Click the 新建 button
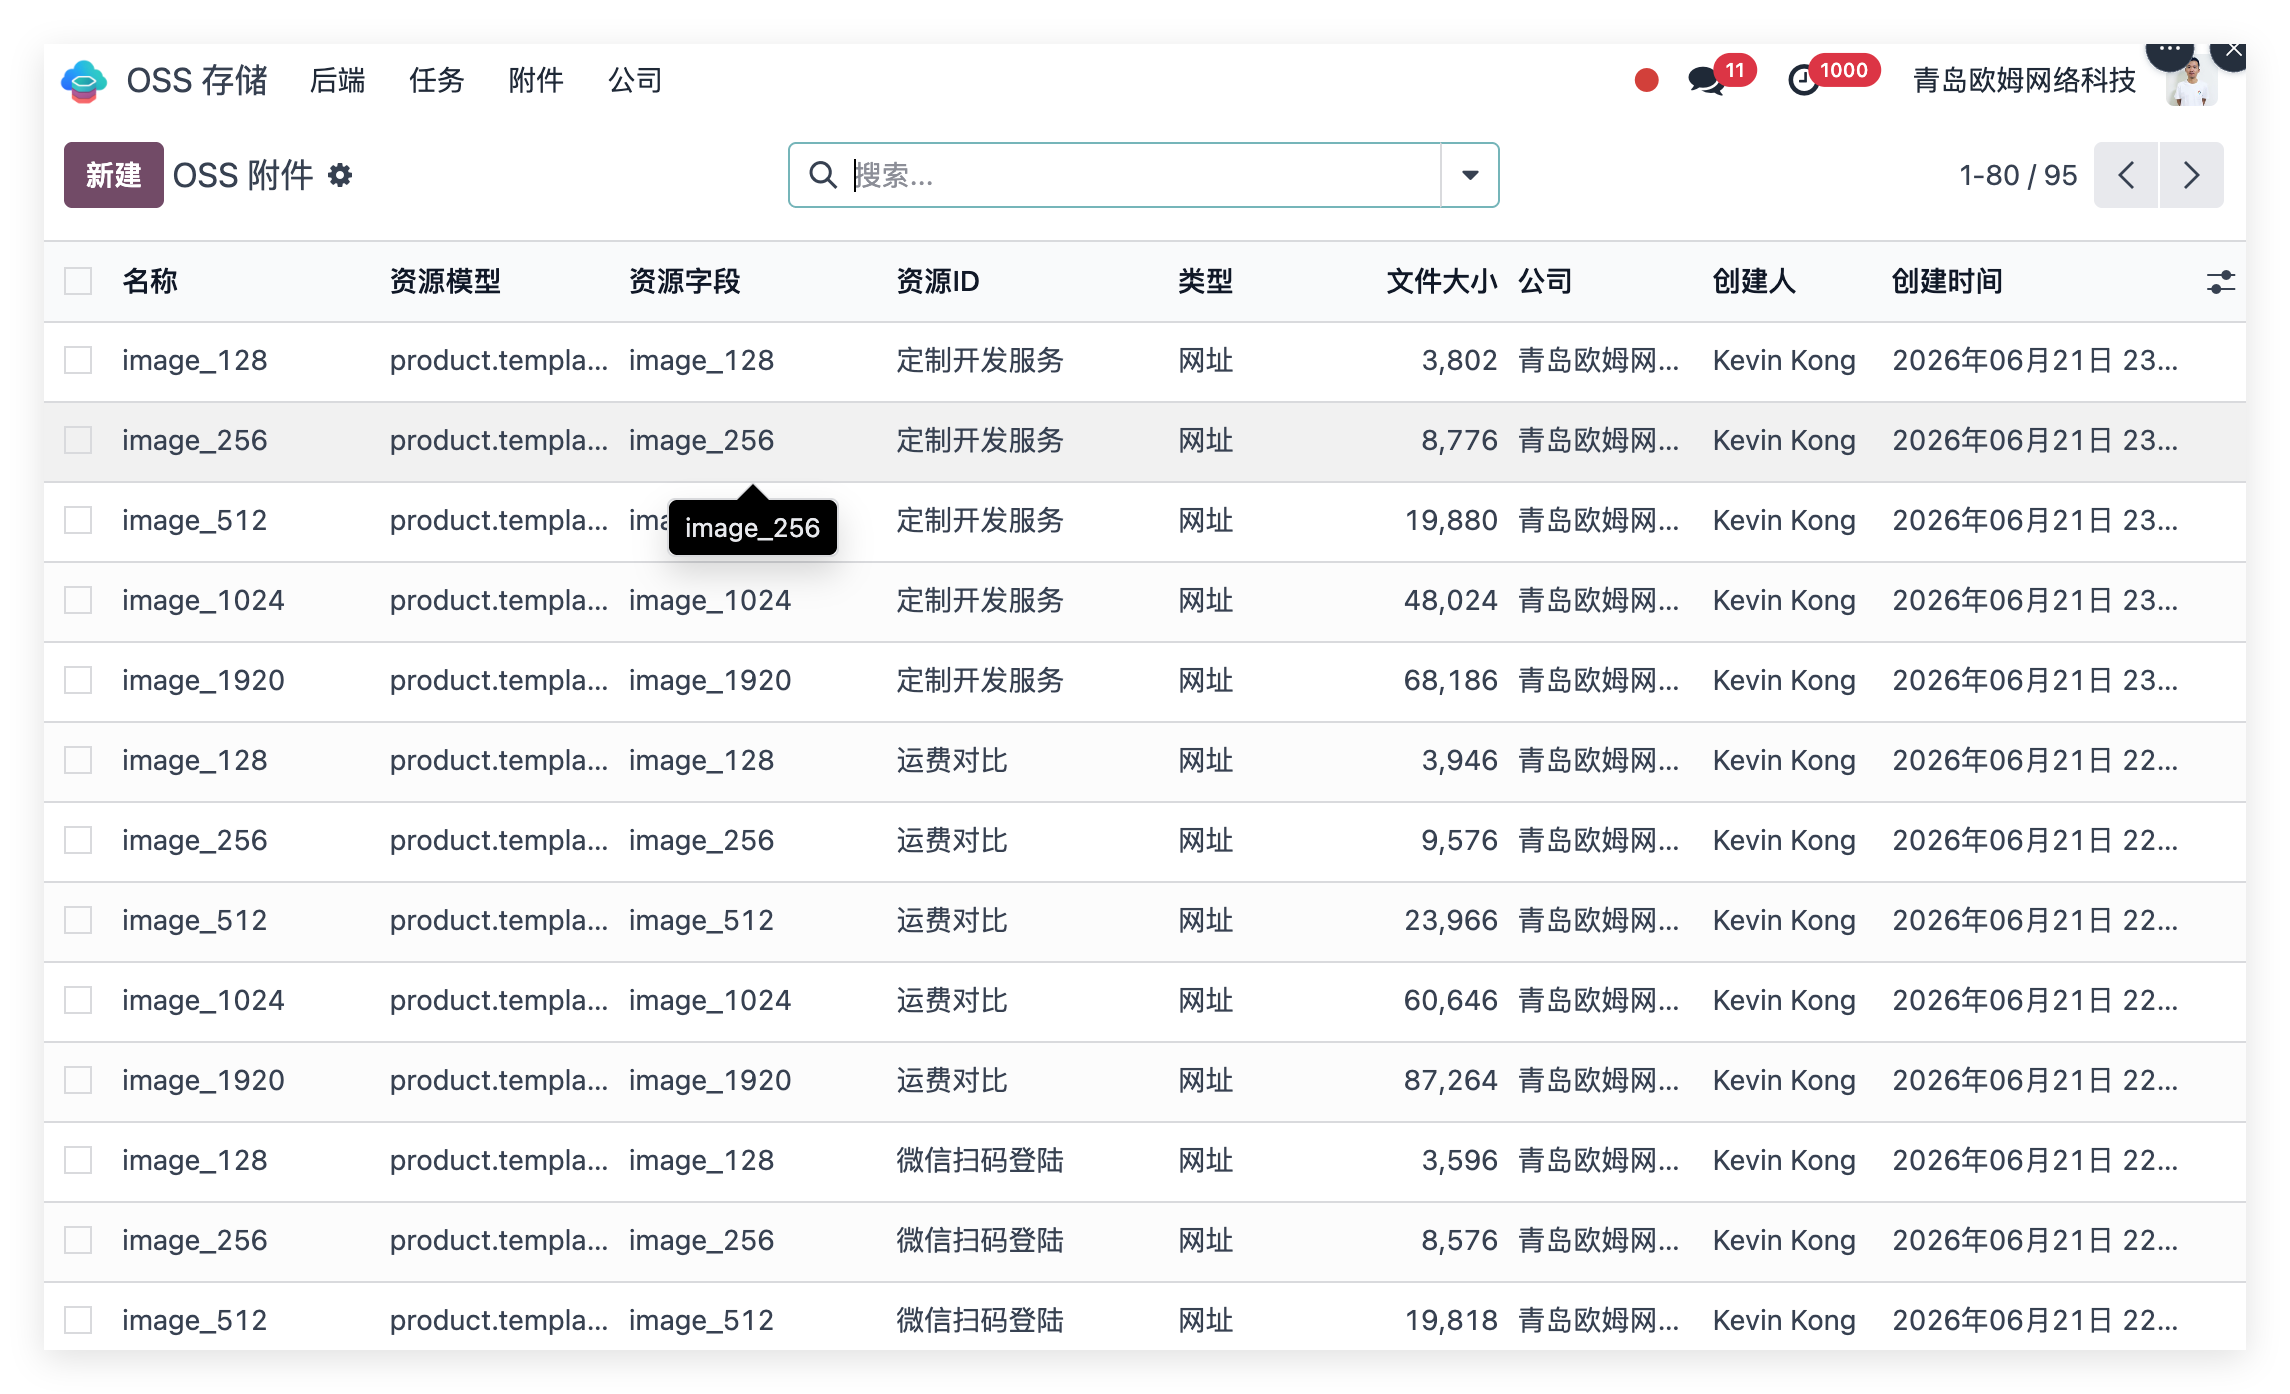2290x1394 pixels. click(114, 175)
